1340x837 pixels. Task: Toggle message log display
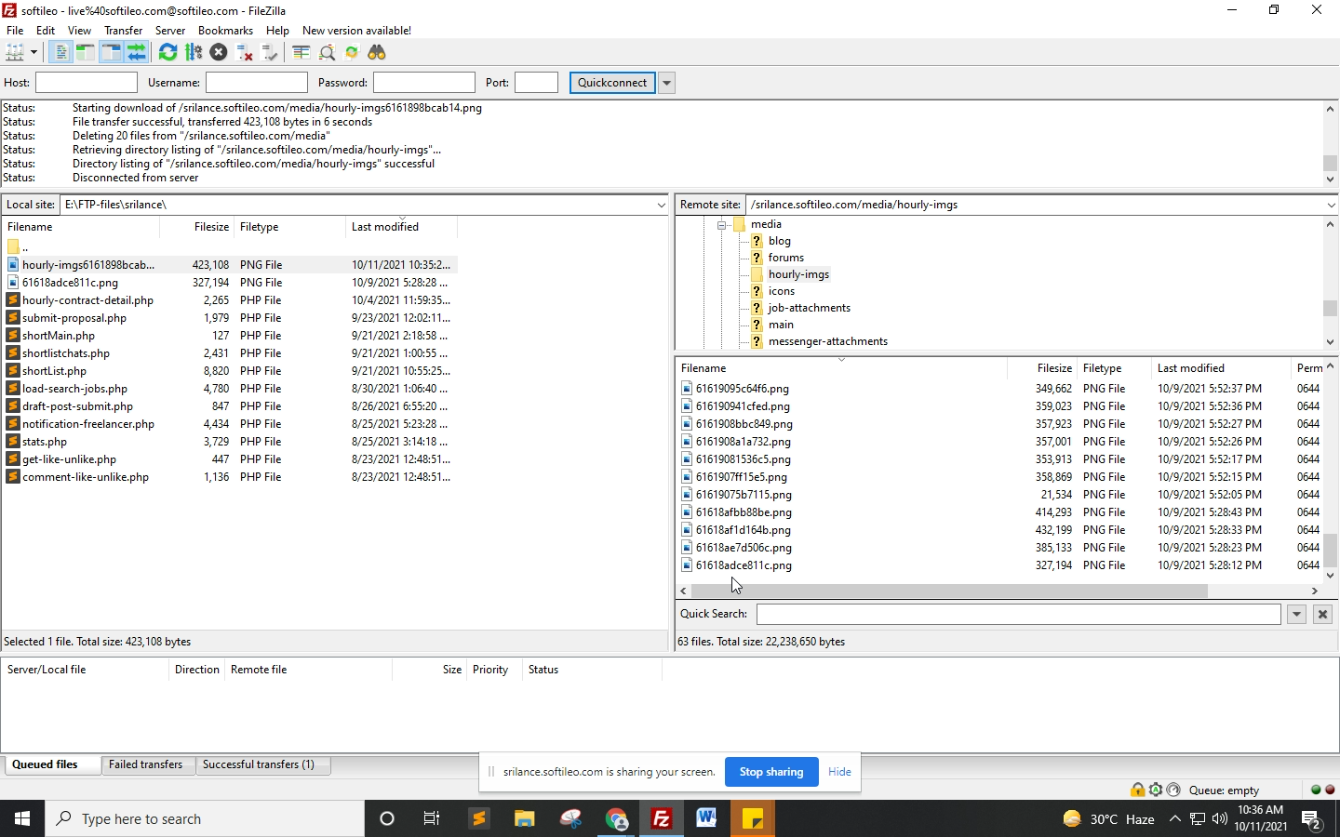(61, 53)
